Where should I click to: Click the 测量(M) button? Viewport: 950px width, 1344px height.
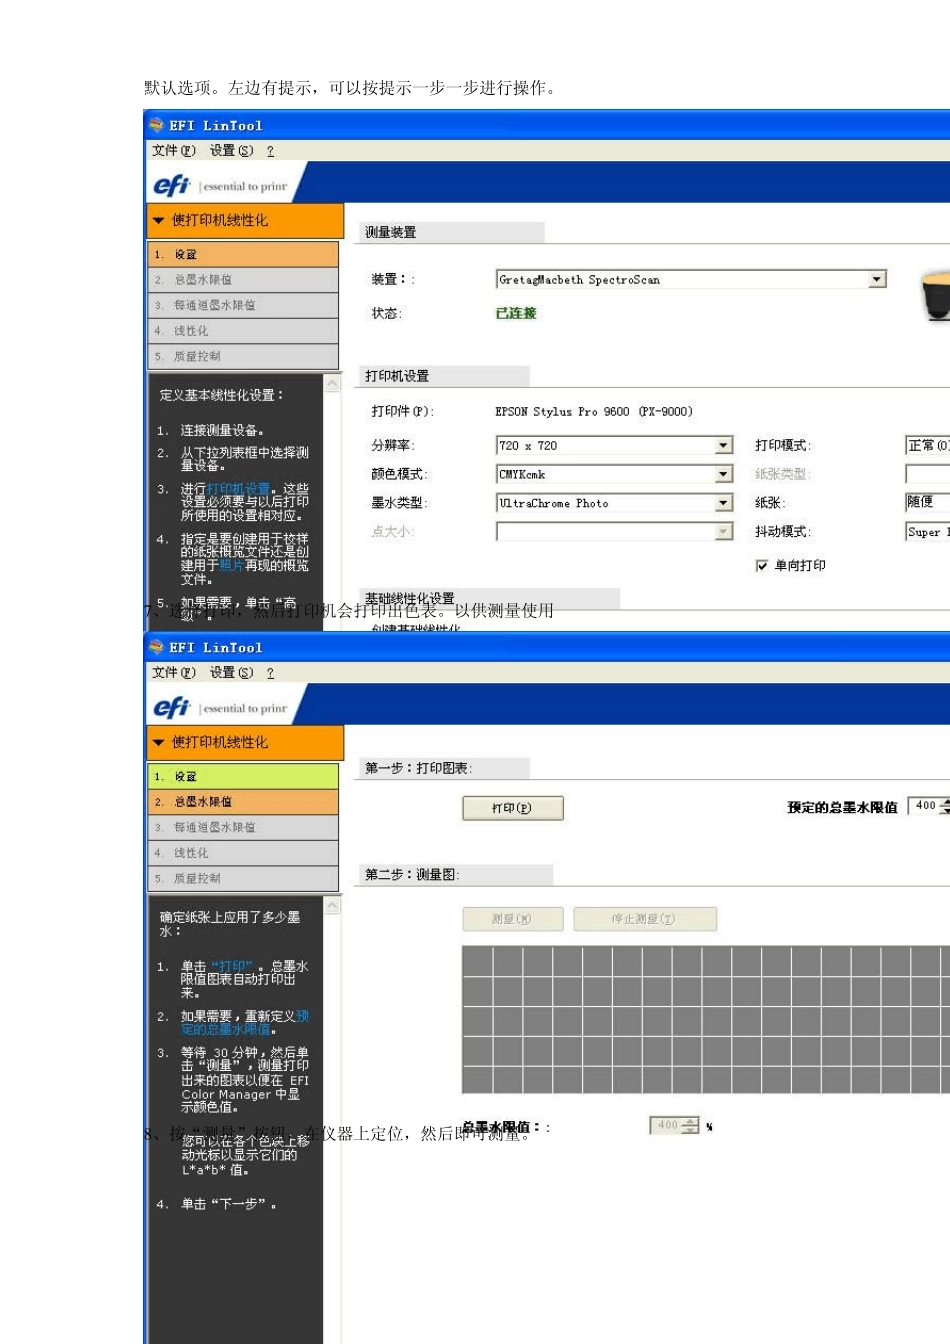(x=513, y=919)
